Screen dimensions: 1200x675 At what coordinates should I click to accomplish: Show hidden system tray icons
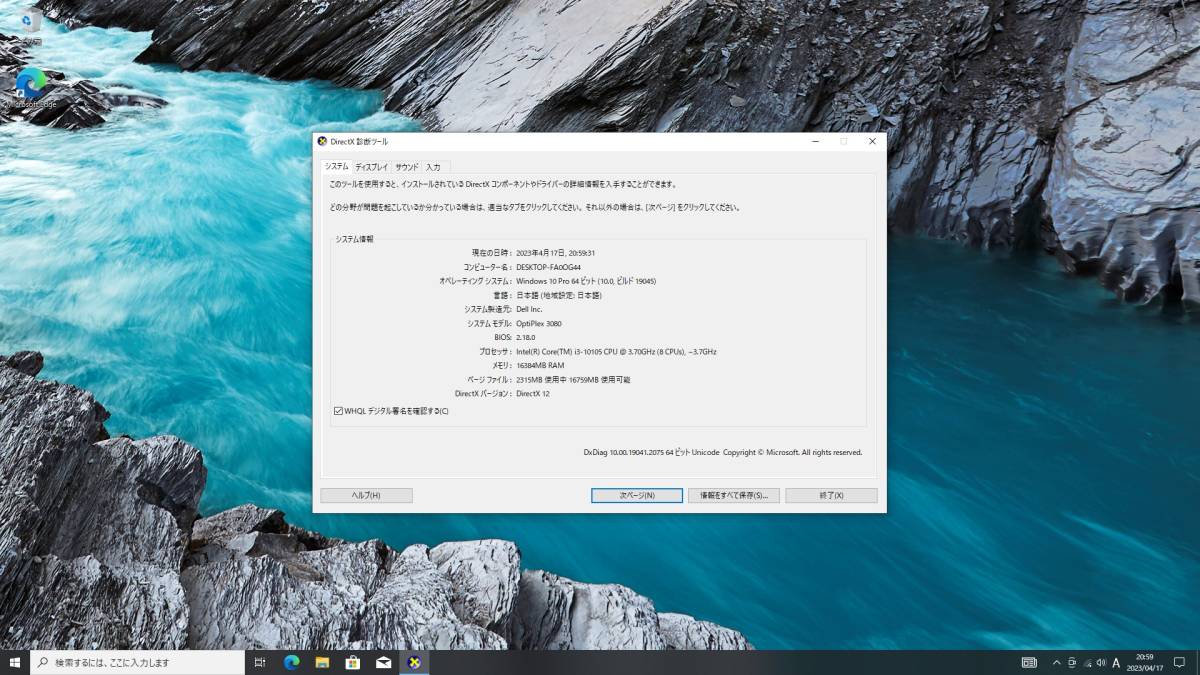(x=1056, y=662)
